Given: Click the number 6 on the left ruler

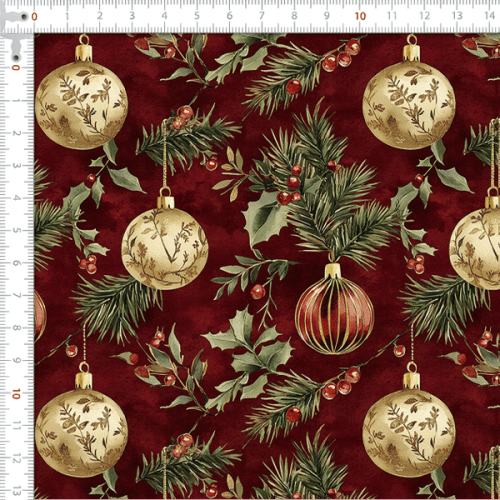Looking at the screenshot, I should (16, 263).
